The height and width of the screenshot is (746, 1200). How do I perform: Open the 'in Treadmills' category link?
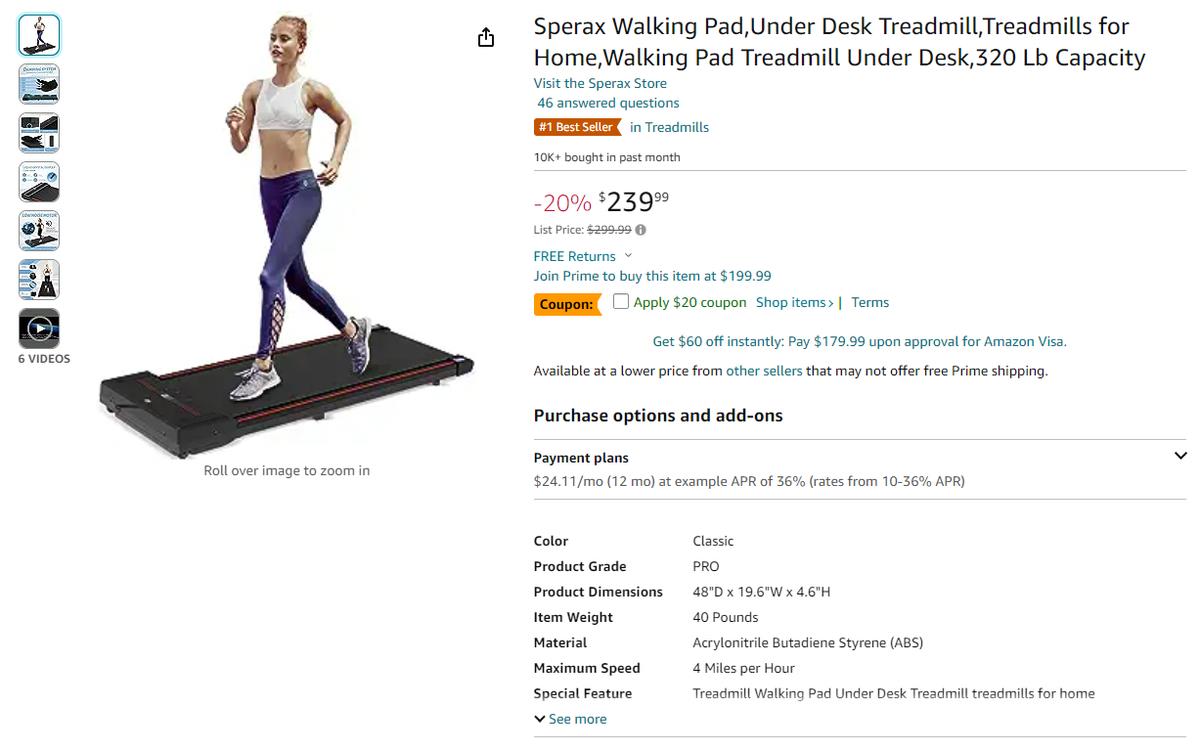point(669,127)
